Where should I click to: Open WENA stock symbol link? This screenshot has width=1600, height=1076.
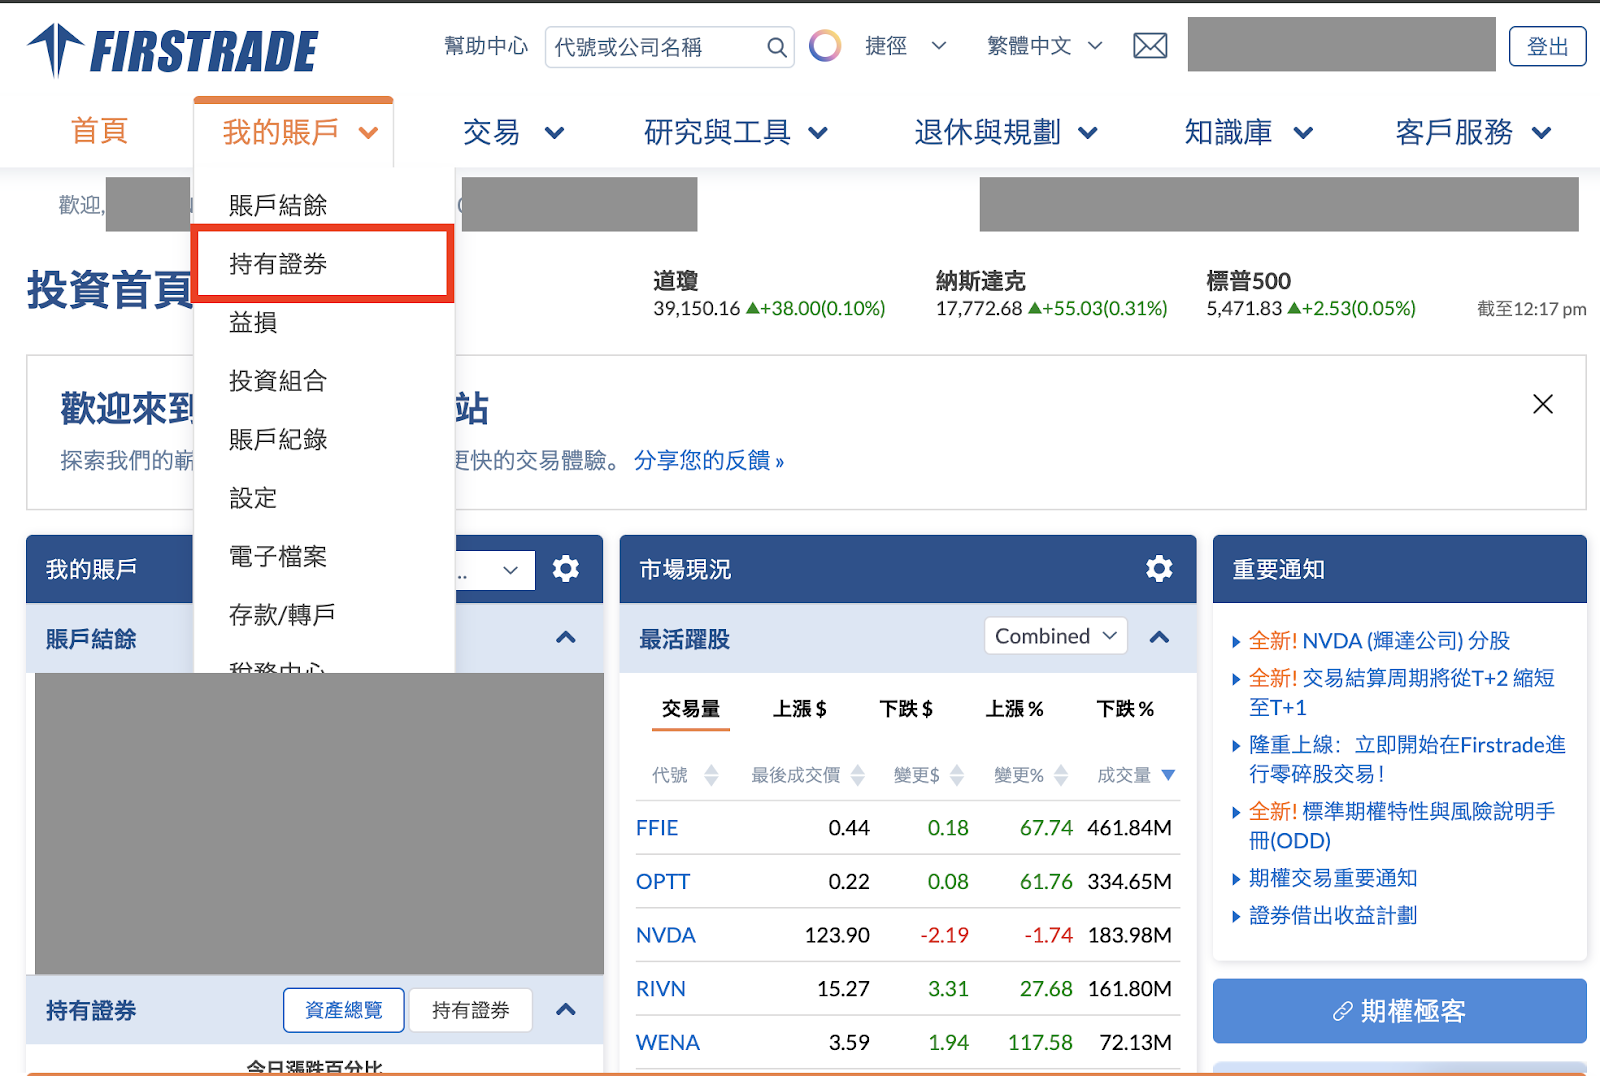667,1042
